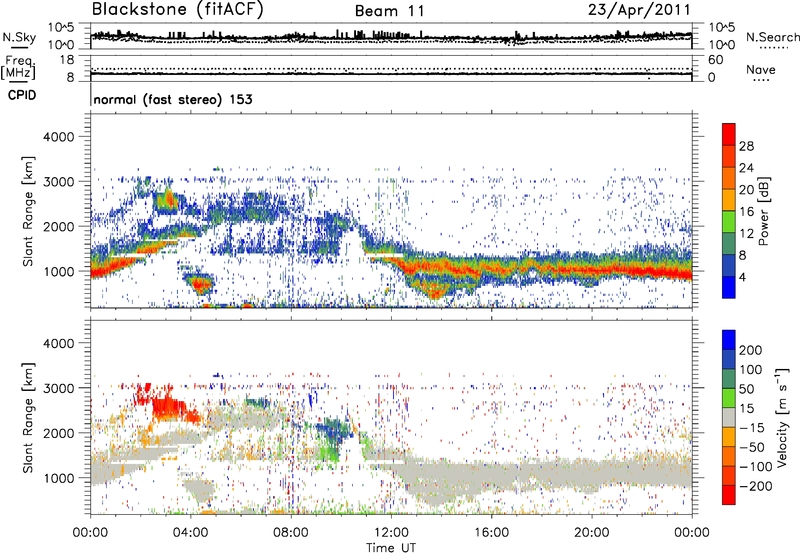Image resolution: width=800 pixels, height=554 pixels.
Task: Select the "CPID" row label
Action: pos(22,95)
